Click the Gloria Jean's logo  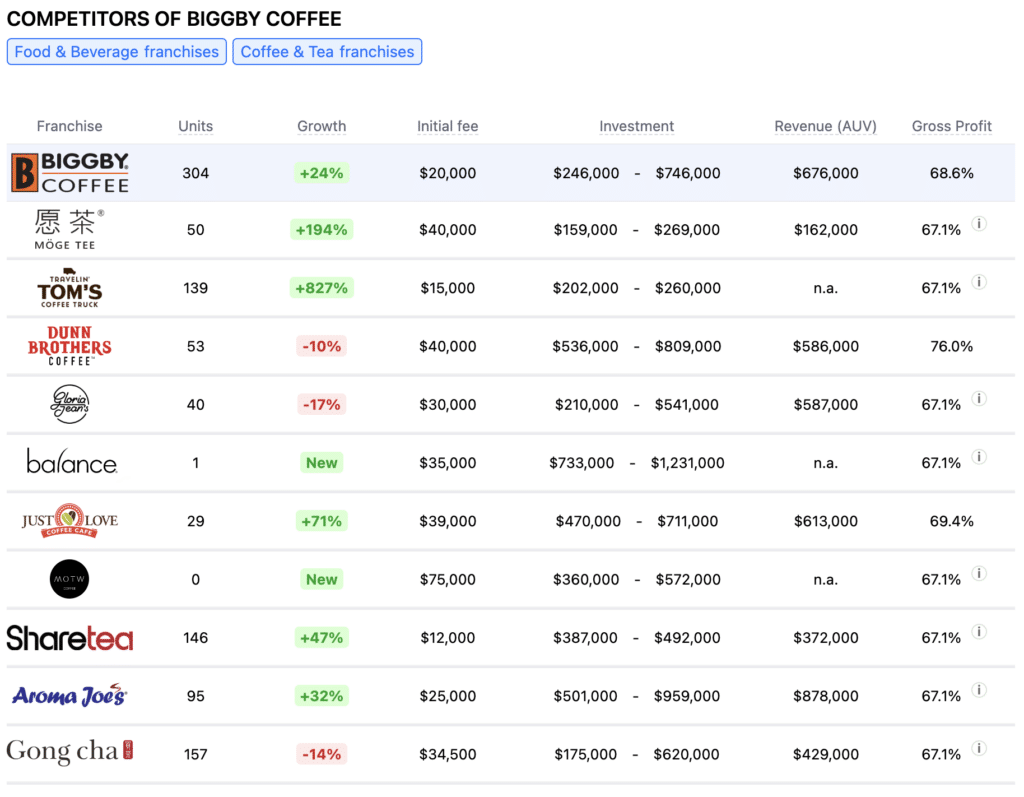coord(69,404)
